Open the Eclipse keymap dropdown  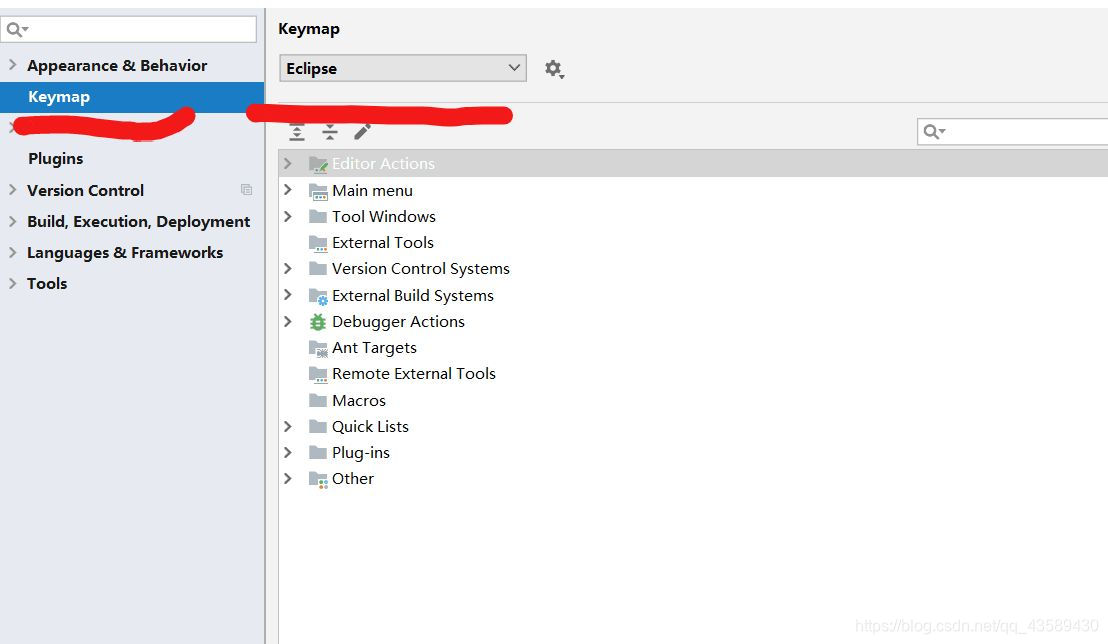(403, 68)
